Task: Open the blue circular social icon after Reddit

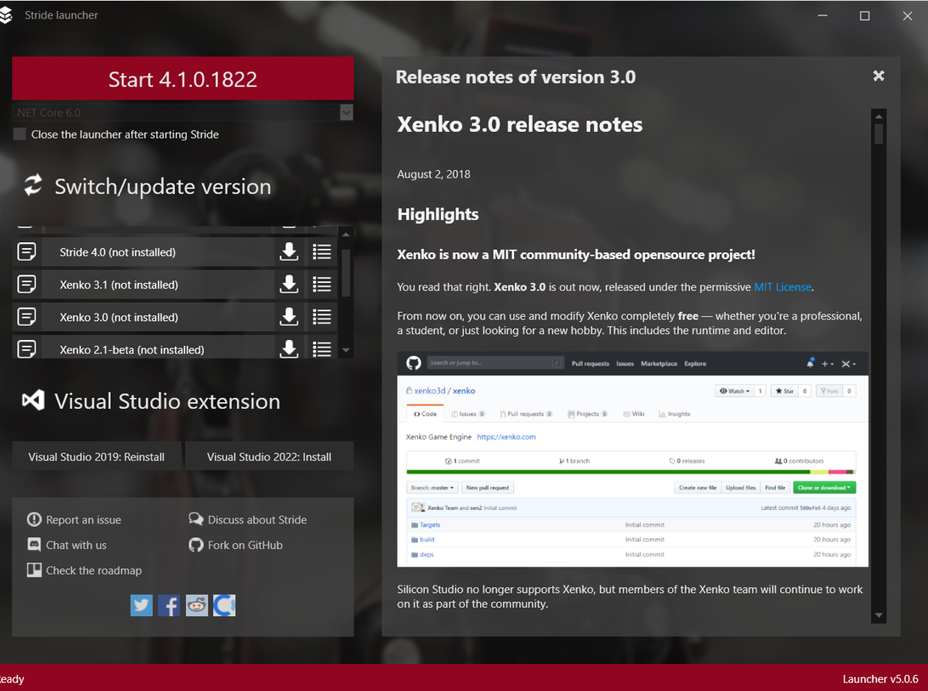Action: 224,605
